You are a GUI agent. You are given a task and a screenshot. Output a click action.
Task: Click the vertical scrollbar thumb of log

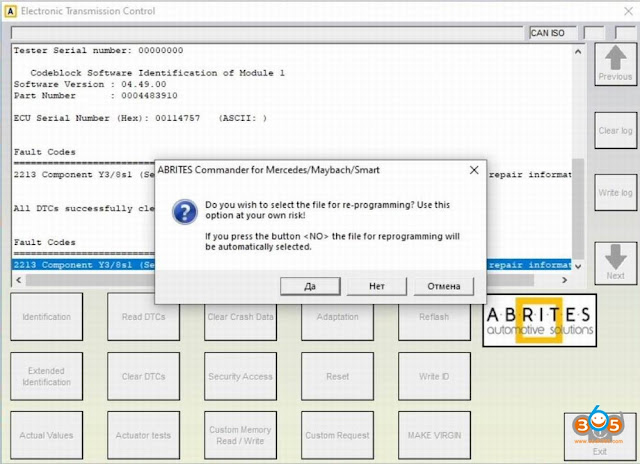578,208
